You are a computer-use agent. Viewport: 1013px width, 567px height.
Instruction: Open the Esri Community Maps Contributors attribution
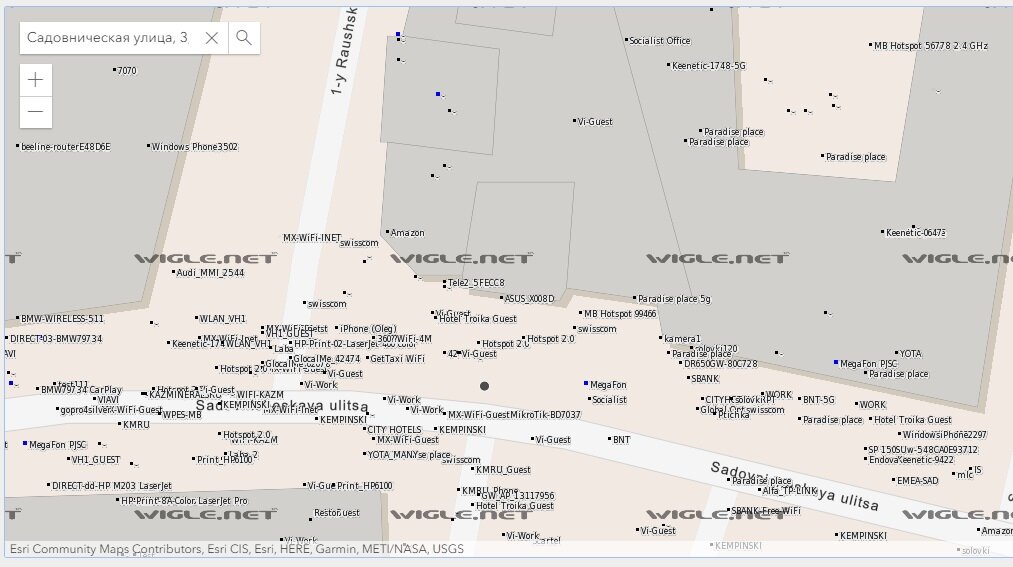pos(237,549)
